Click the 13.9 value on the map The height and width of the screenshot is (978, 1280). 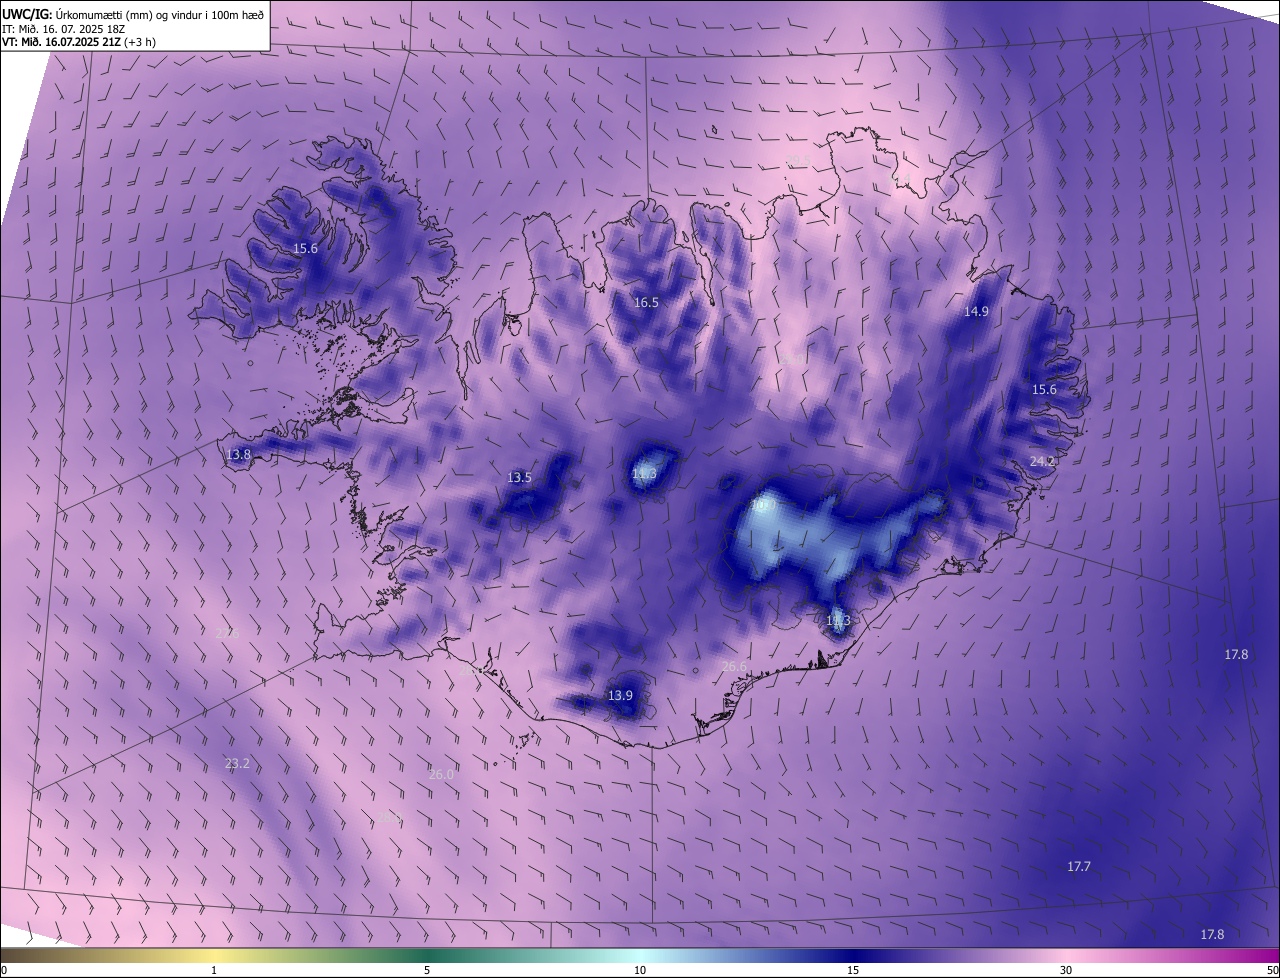(620, 695)
